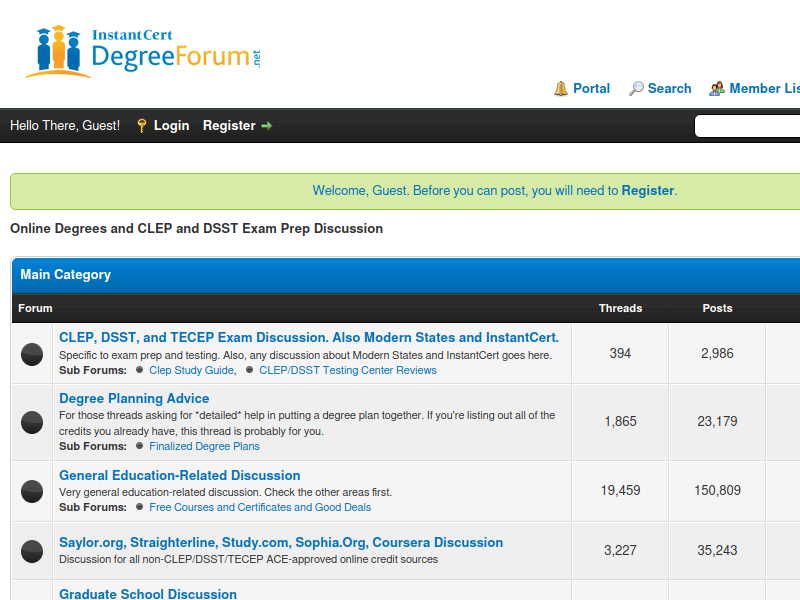
Task: Click the key icon next to Login
Action: coord(142,126)
